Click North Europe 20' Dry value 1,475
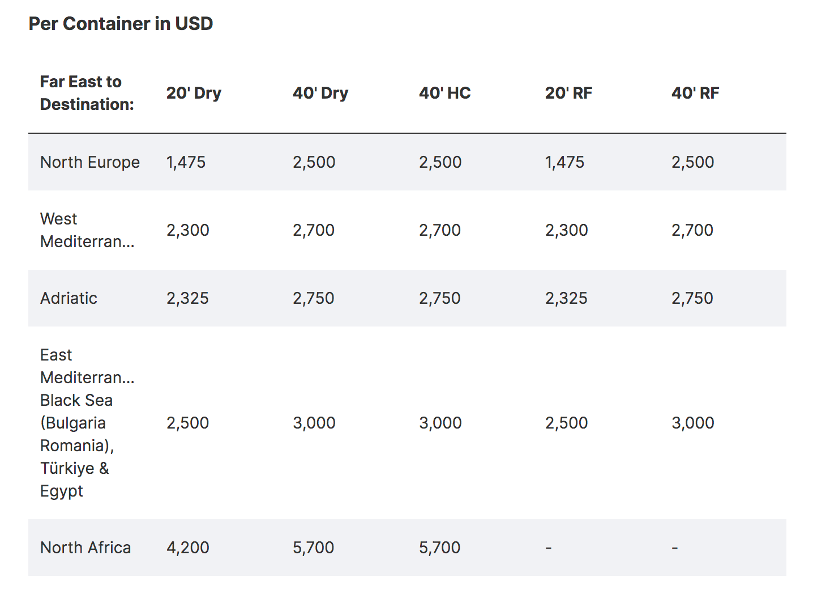The width and height of the screenshot is (830, 602). 186,162
